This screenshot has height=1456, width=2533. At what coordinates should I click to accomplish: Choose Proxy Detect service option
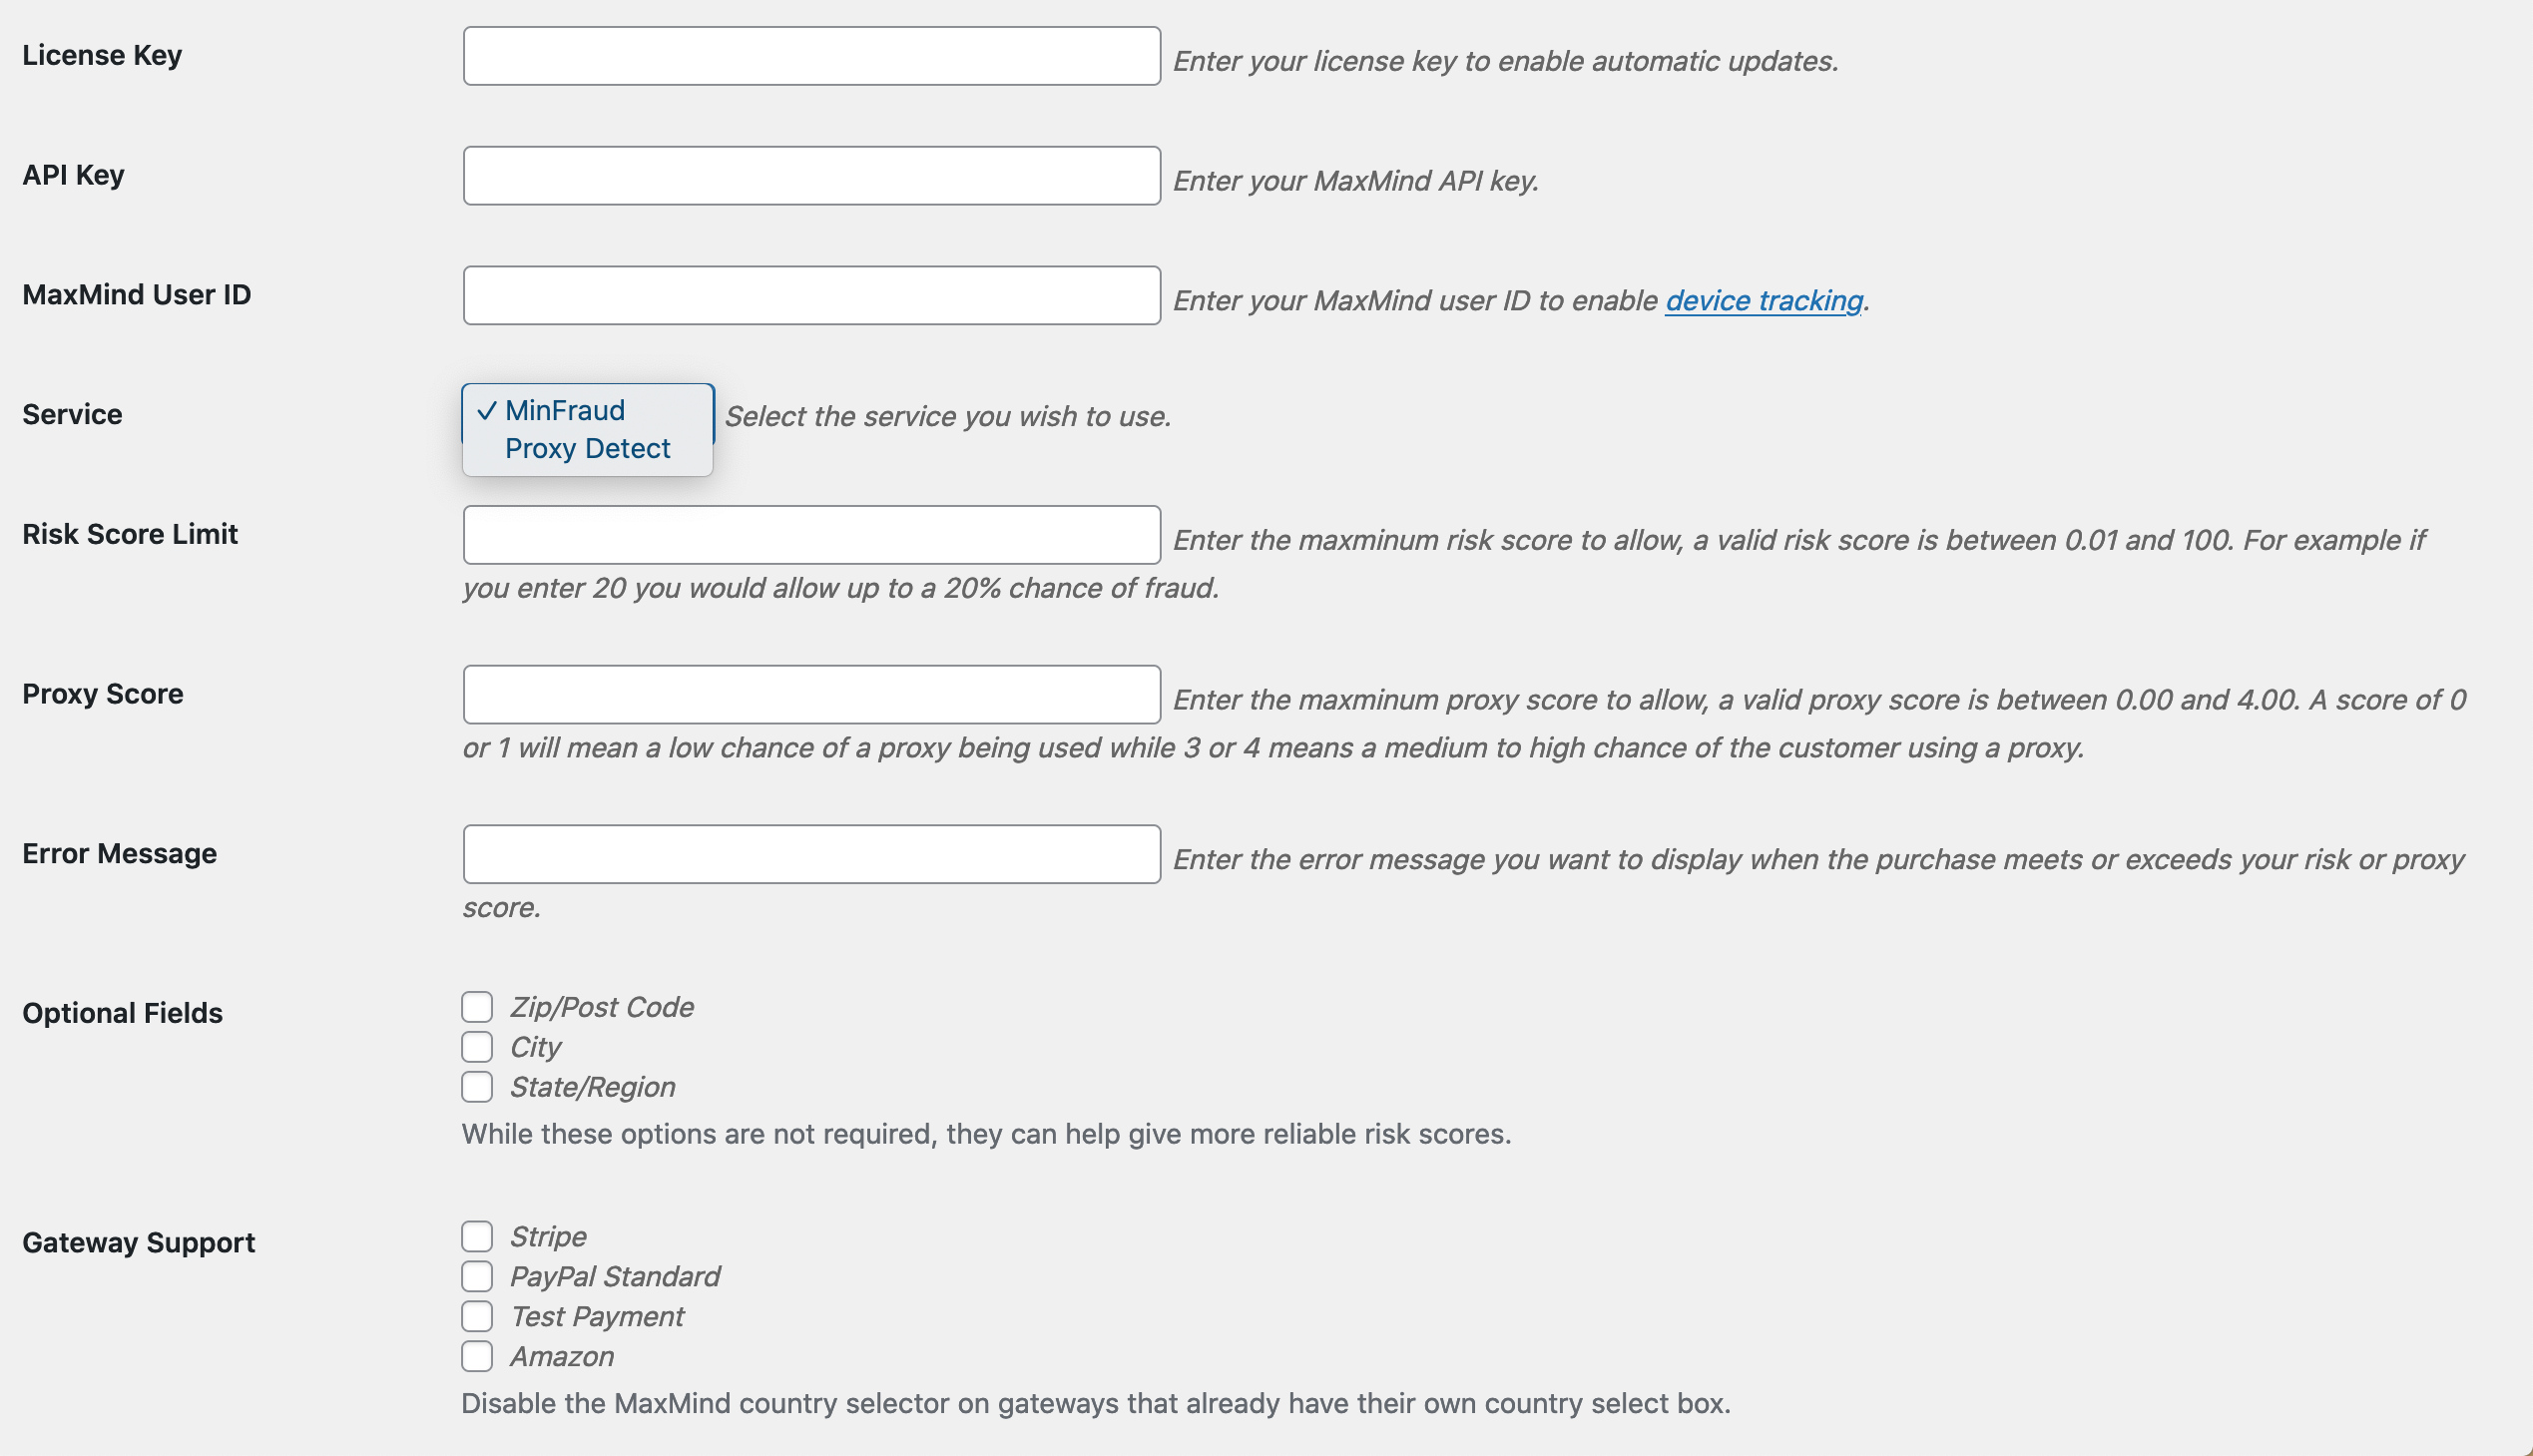click(587, 449)
